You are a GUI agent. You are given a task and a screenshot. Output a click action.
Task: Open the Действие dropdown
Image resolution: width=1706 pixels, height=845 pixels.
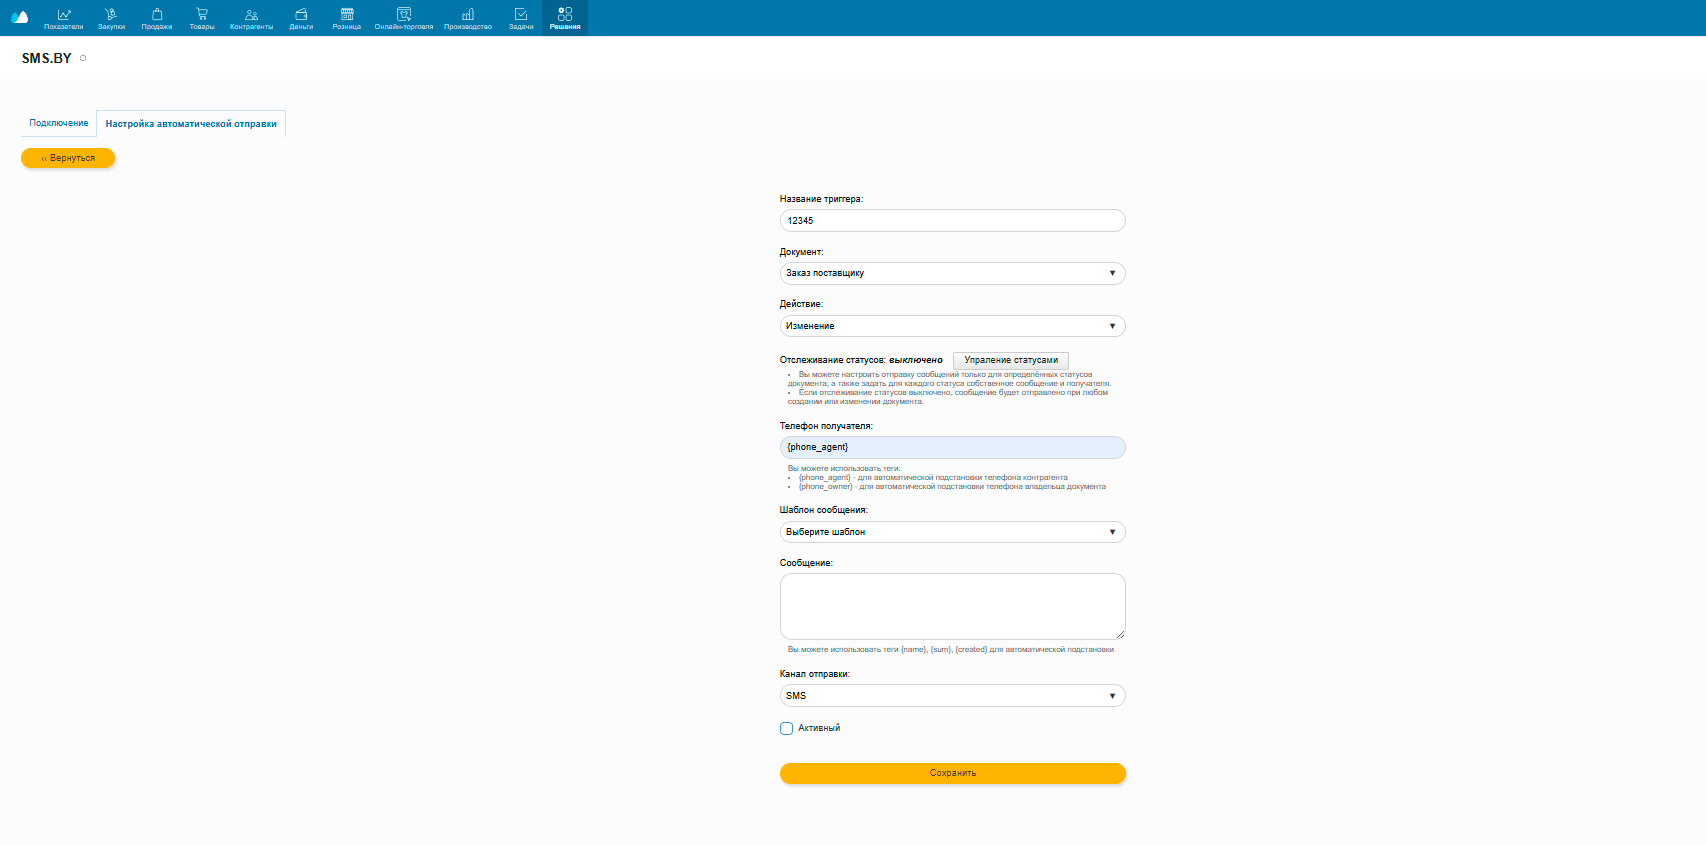point(952,326)
